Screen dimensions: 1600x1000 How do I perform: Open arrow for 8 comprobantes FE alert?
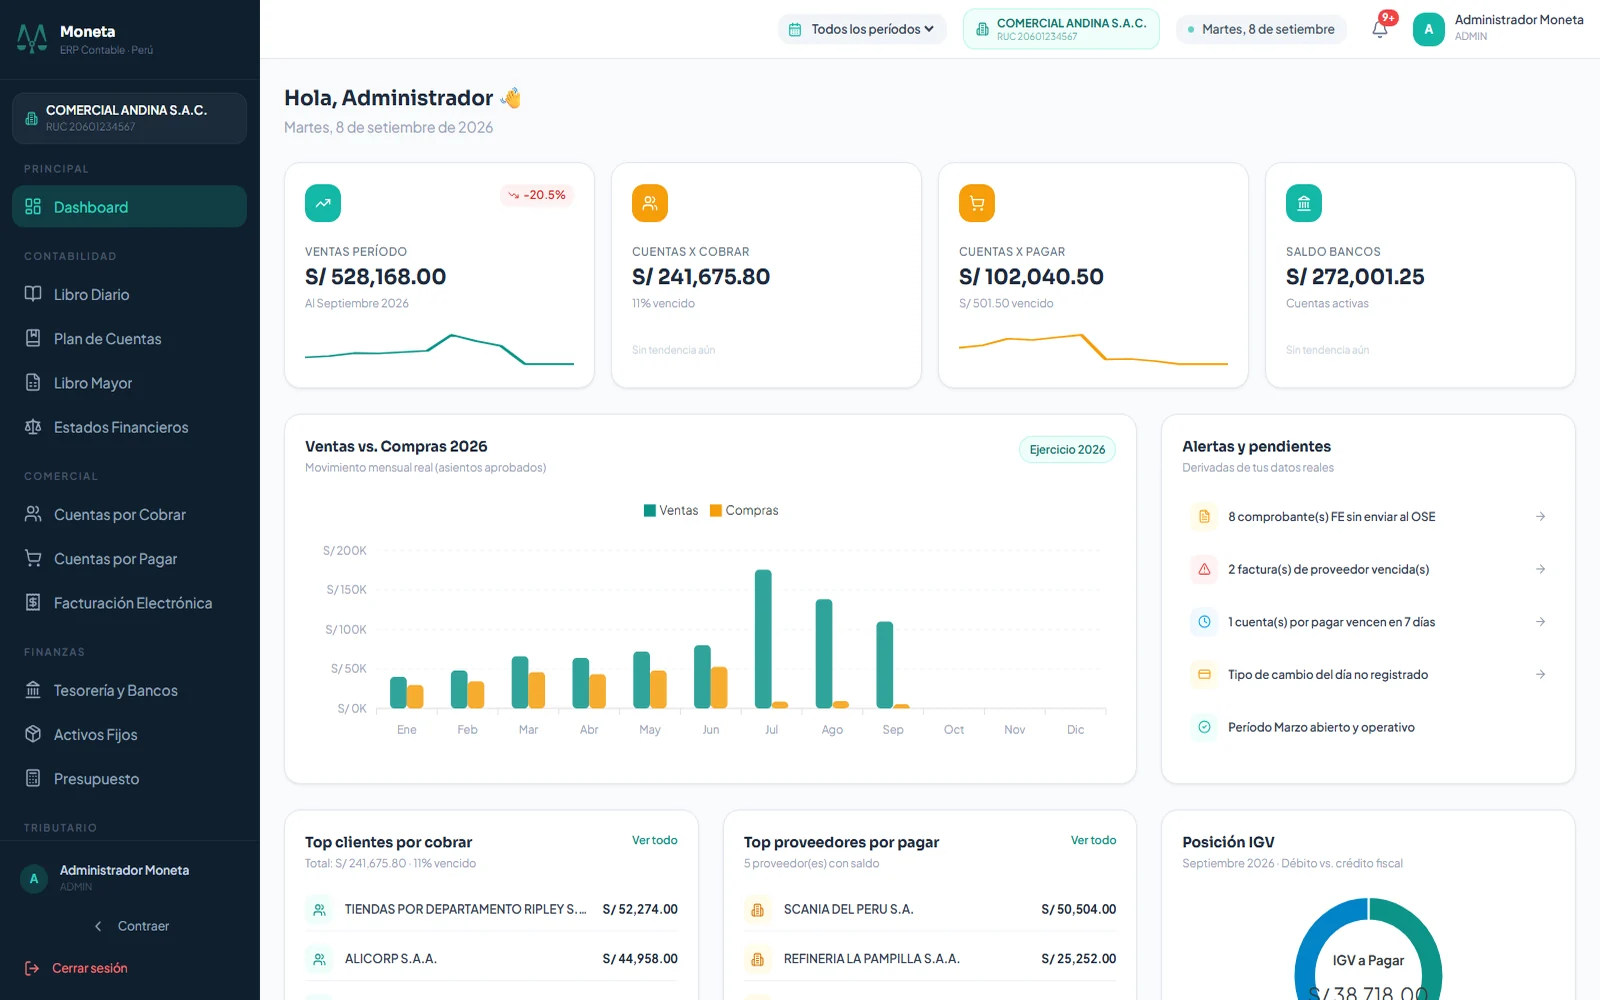pyautogui.click(x=1540, y=517)
